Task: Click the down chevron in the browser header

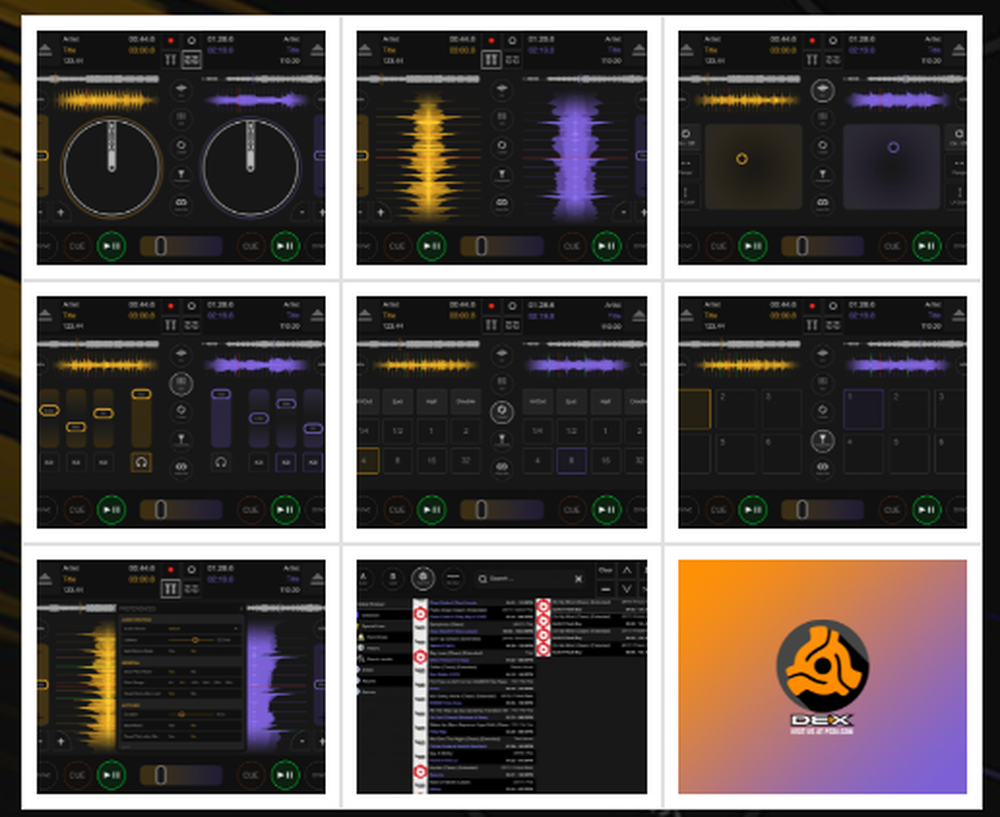Action: (627, 589)
